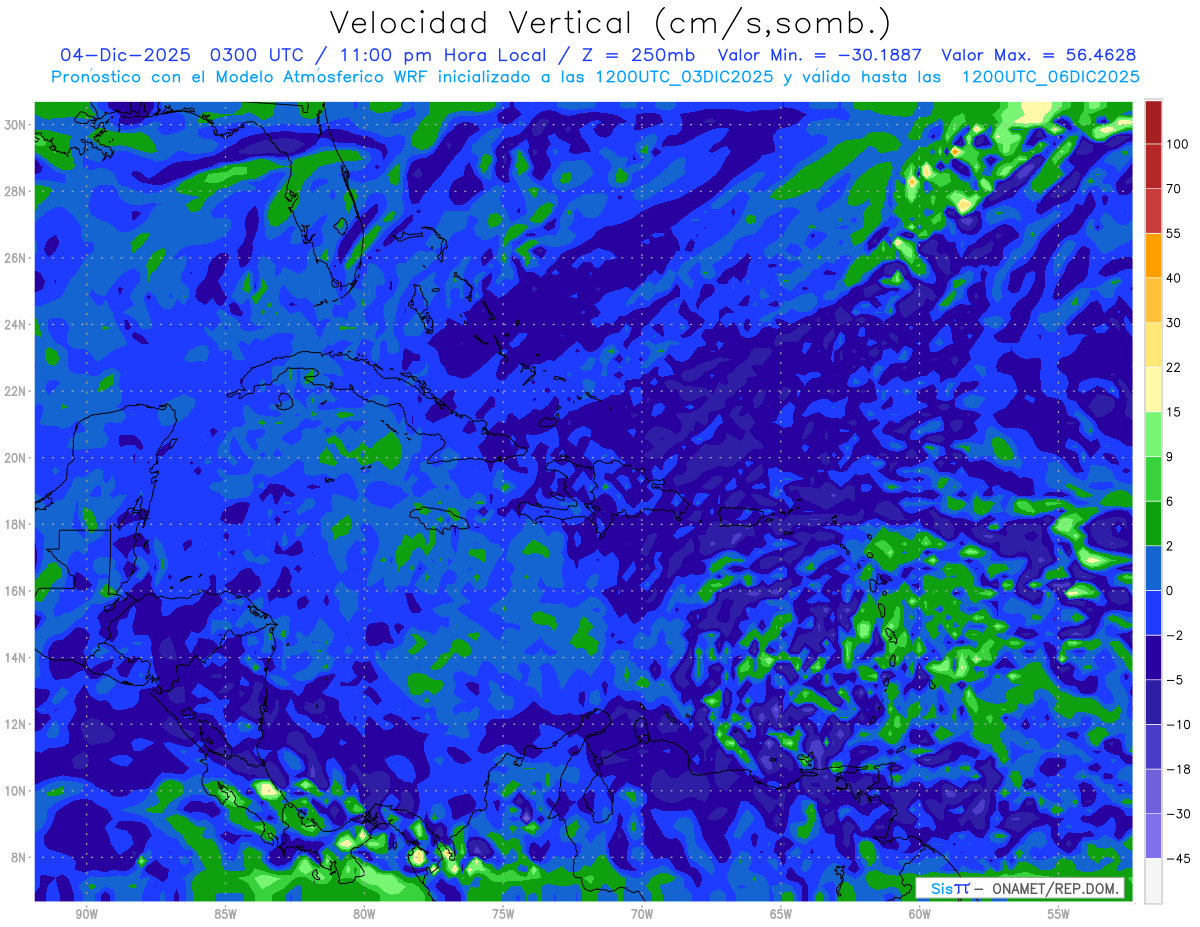
Task: Click the bright blue swatch between 0 and -2
Action: 1154,612
